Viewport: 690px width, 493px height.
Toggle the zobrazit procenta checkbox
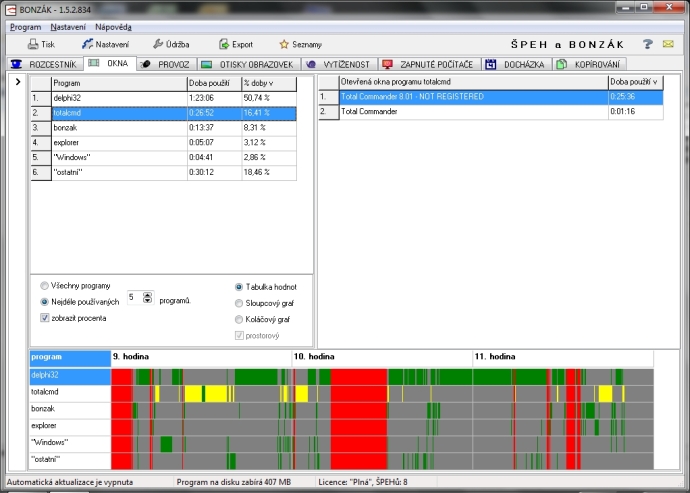[44, 318]
